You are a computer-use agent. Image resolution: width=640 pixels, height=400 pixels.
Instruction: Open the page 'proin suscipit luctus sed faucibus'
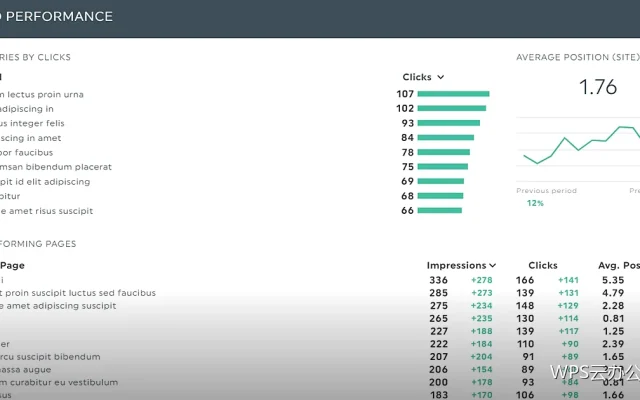pos(80,293)
